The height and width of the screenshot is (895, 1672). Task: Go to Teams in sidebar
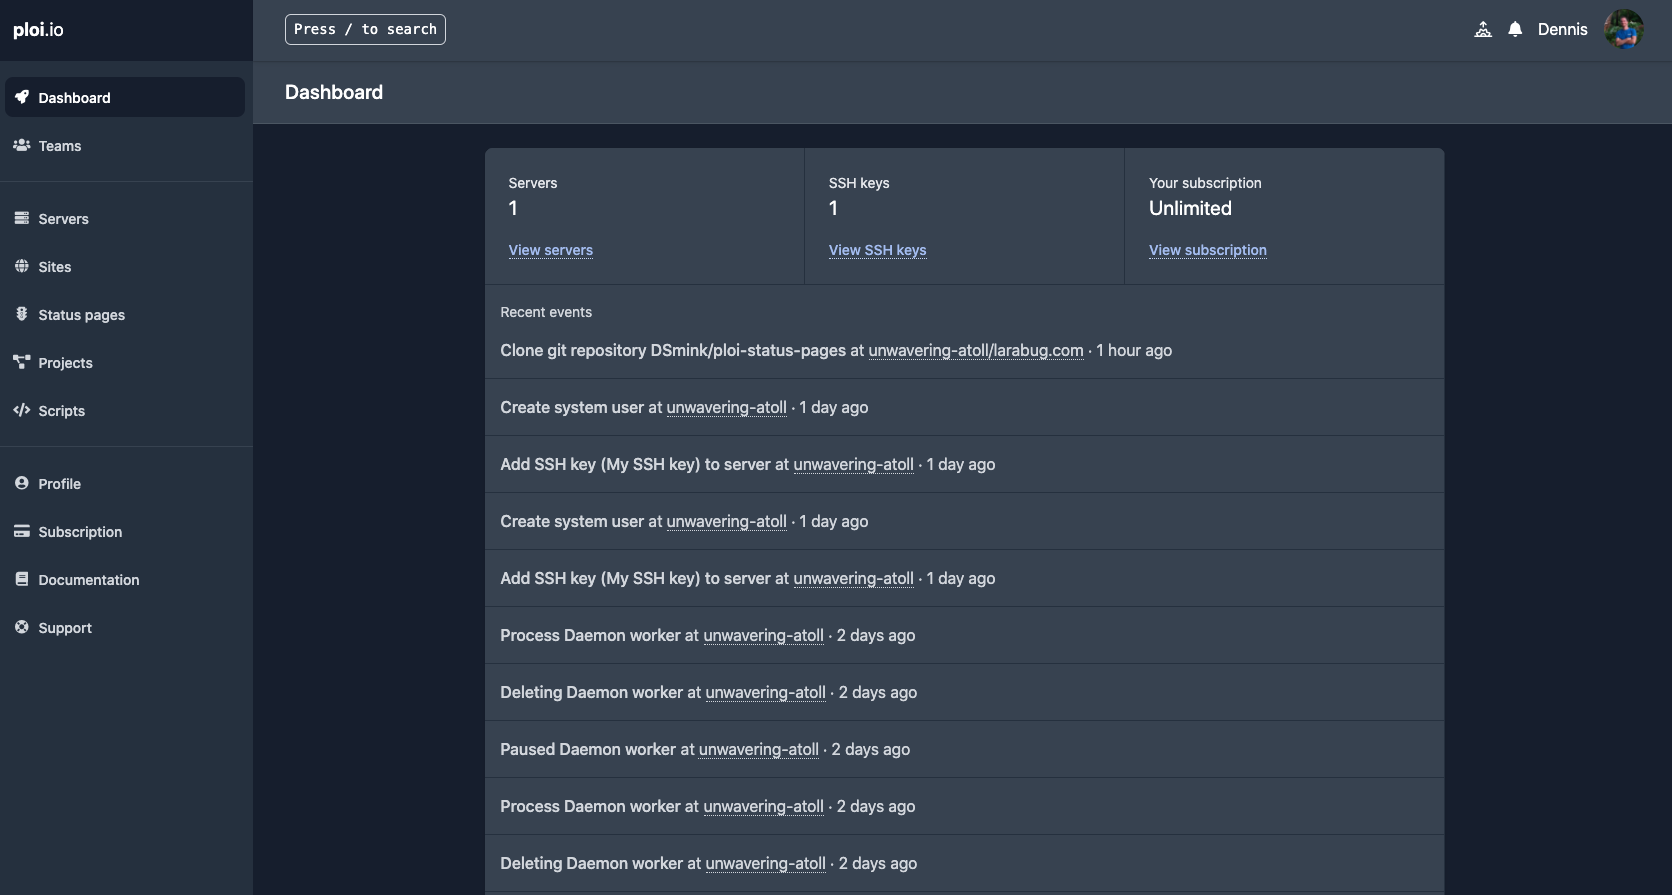pyautogui.click(x=125, y=146)
